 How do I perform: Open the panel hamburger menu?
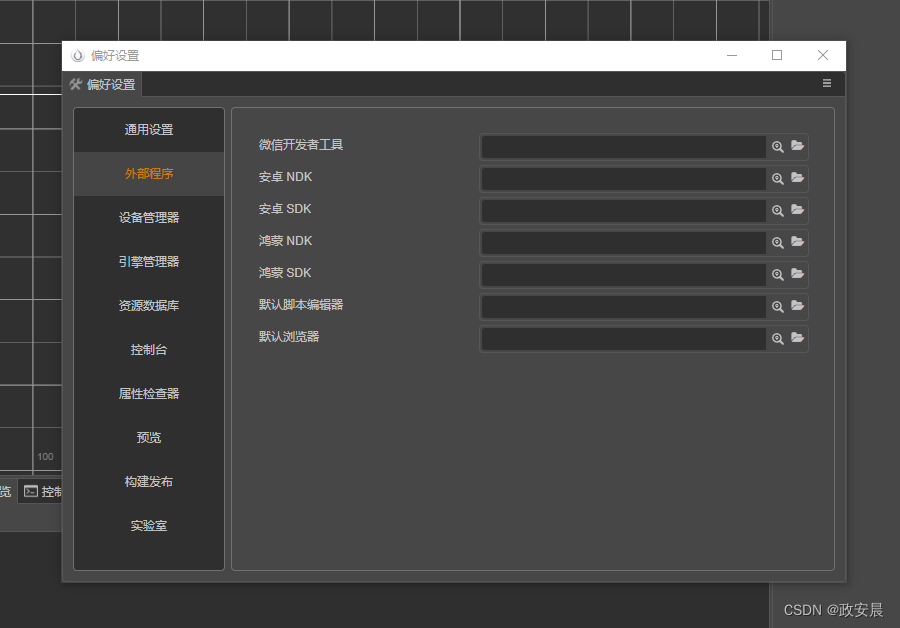827,83
